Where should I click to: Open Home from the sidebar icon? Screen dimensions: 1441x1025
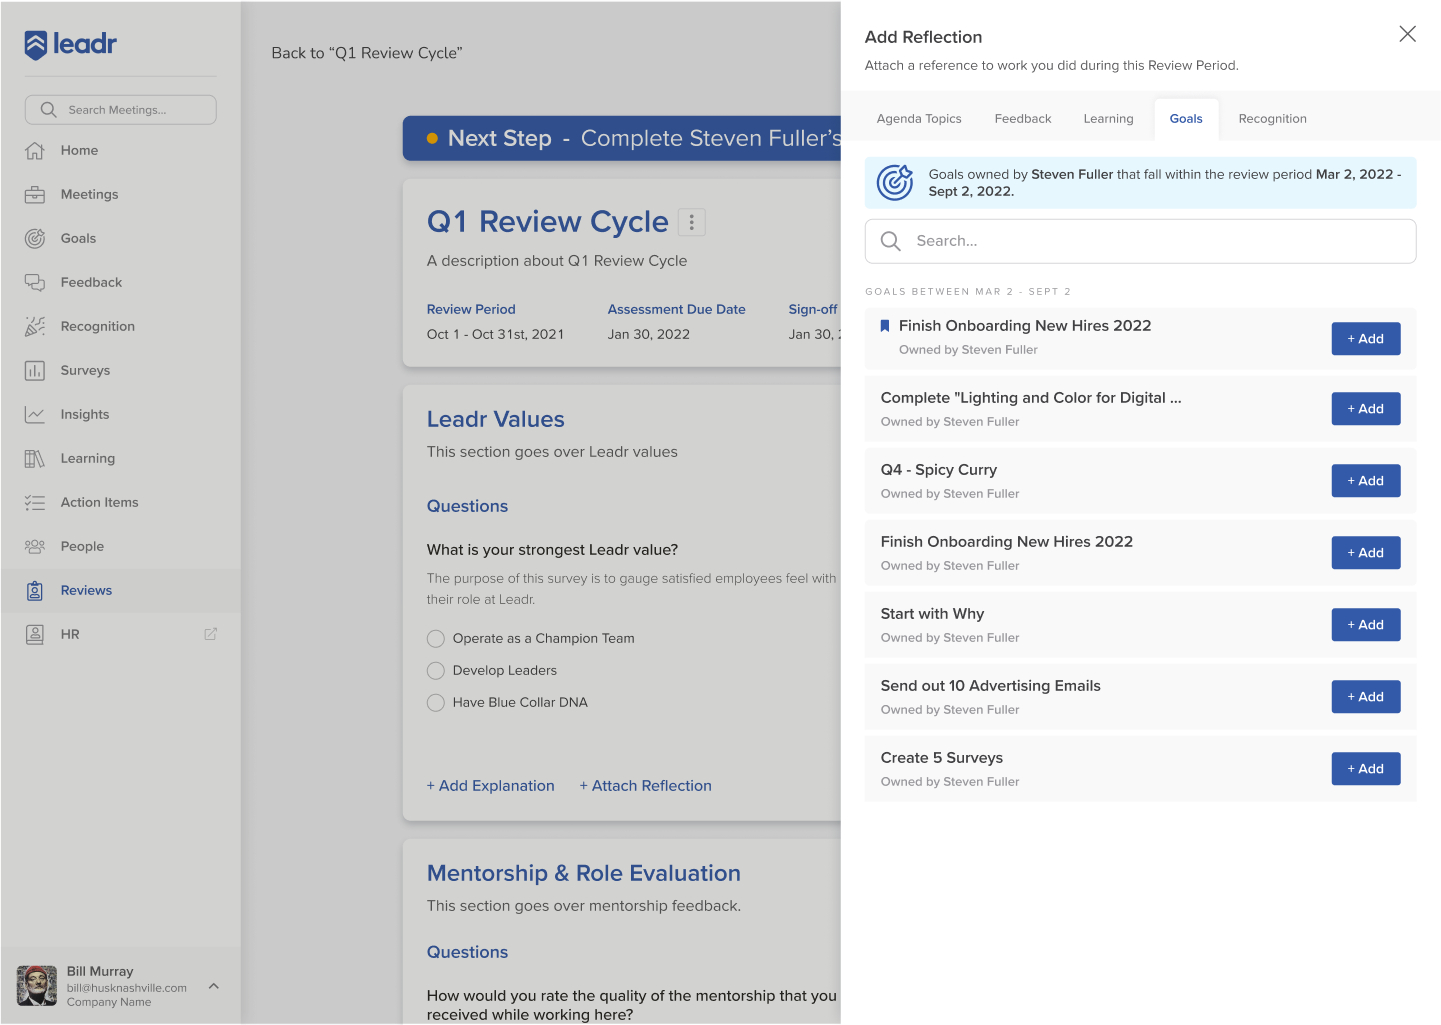click(35, 150)
